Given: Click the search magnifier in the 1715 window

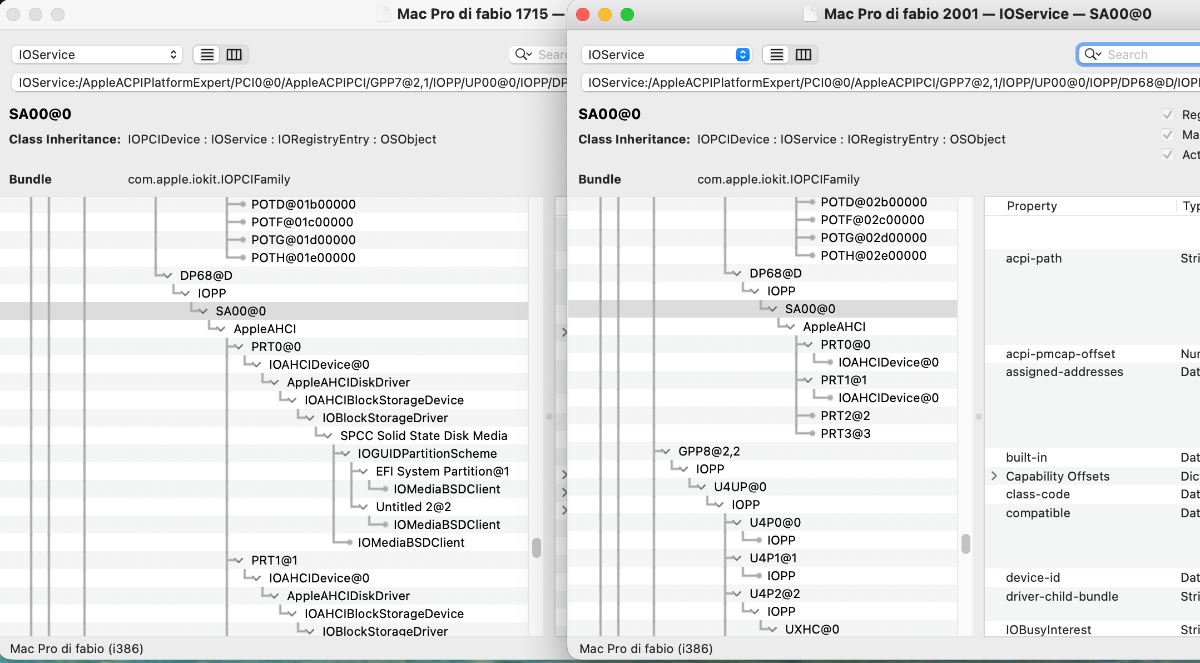Looking at the screenshot, I should click(x=522, y=55).
